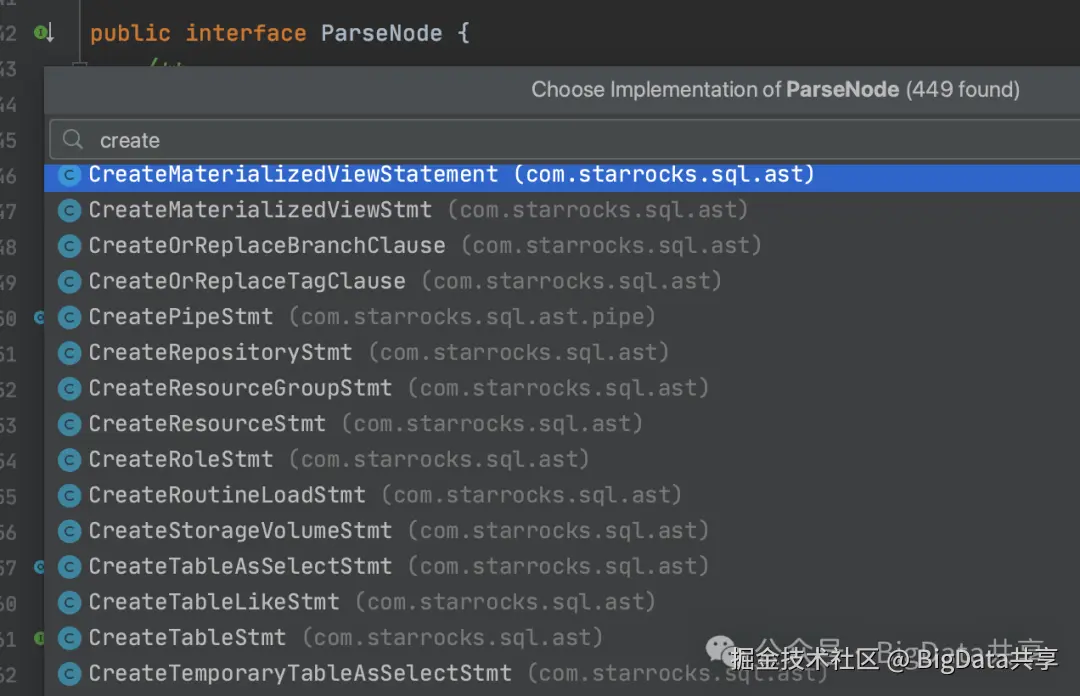Screen dimensions: 1080x696
Task: Click the class icon for CreateMaterializedViewStmt
Action: coord(69,210)
